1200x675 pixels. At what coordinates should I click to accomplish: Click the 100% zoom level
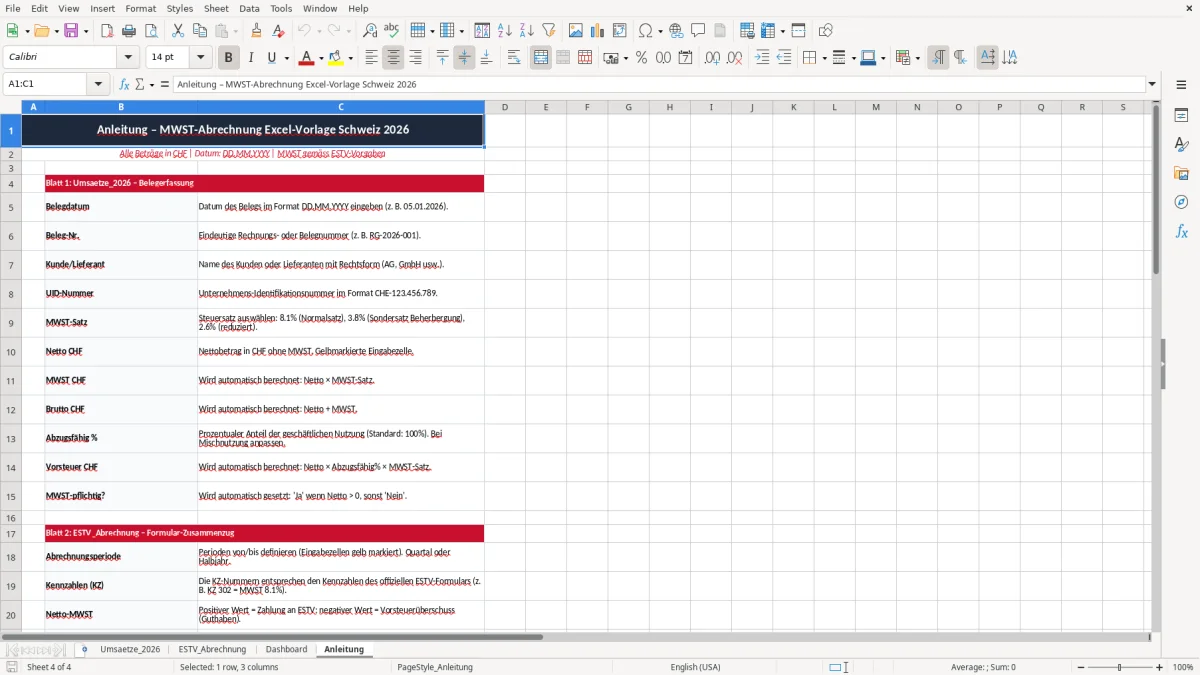click(1183, 667)
